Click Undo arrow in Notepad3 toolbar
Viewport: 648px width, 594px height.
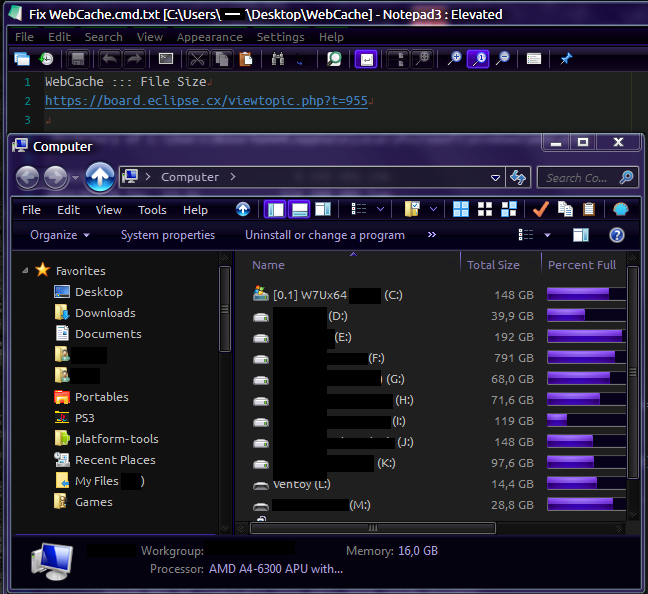coord(110,59)
